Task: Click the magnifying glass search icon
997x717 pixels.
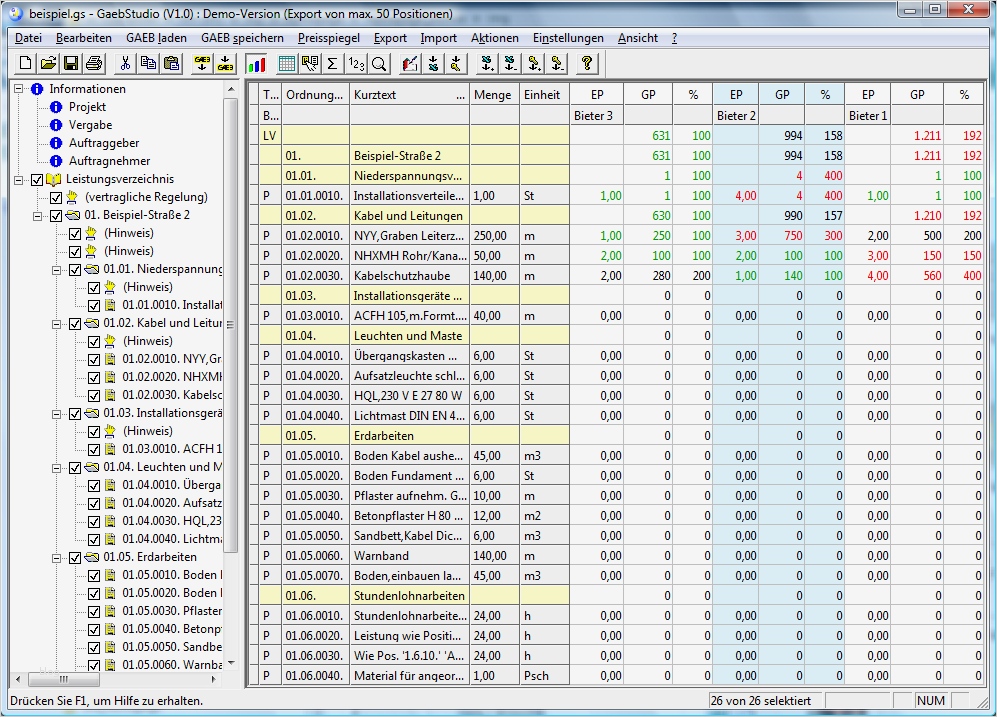Action: tap(379, 64)
